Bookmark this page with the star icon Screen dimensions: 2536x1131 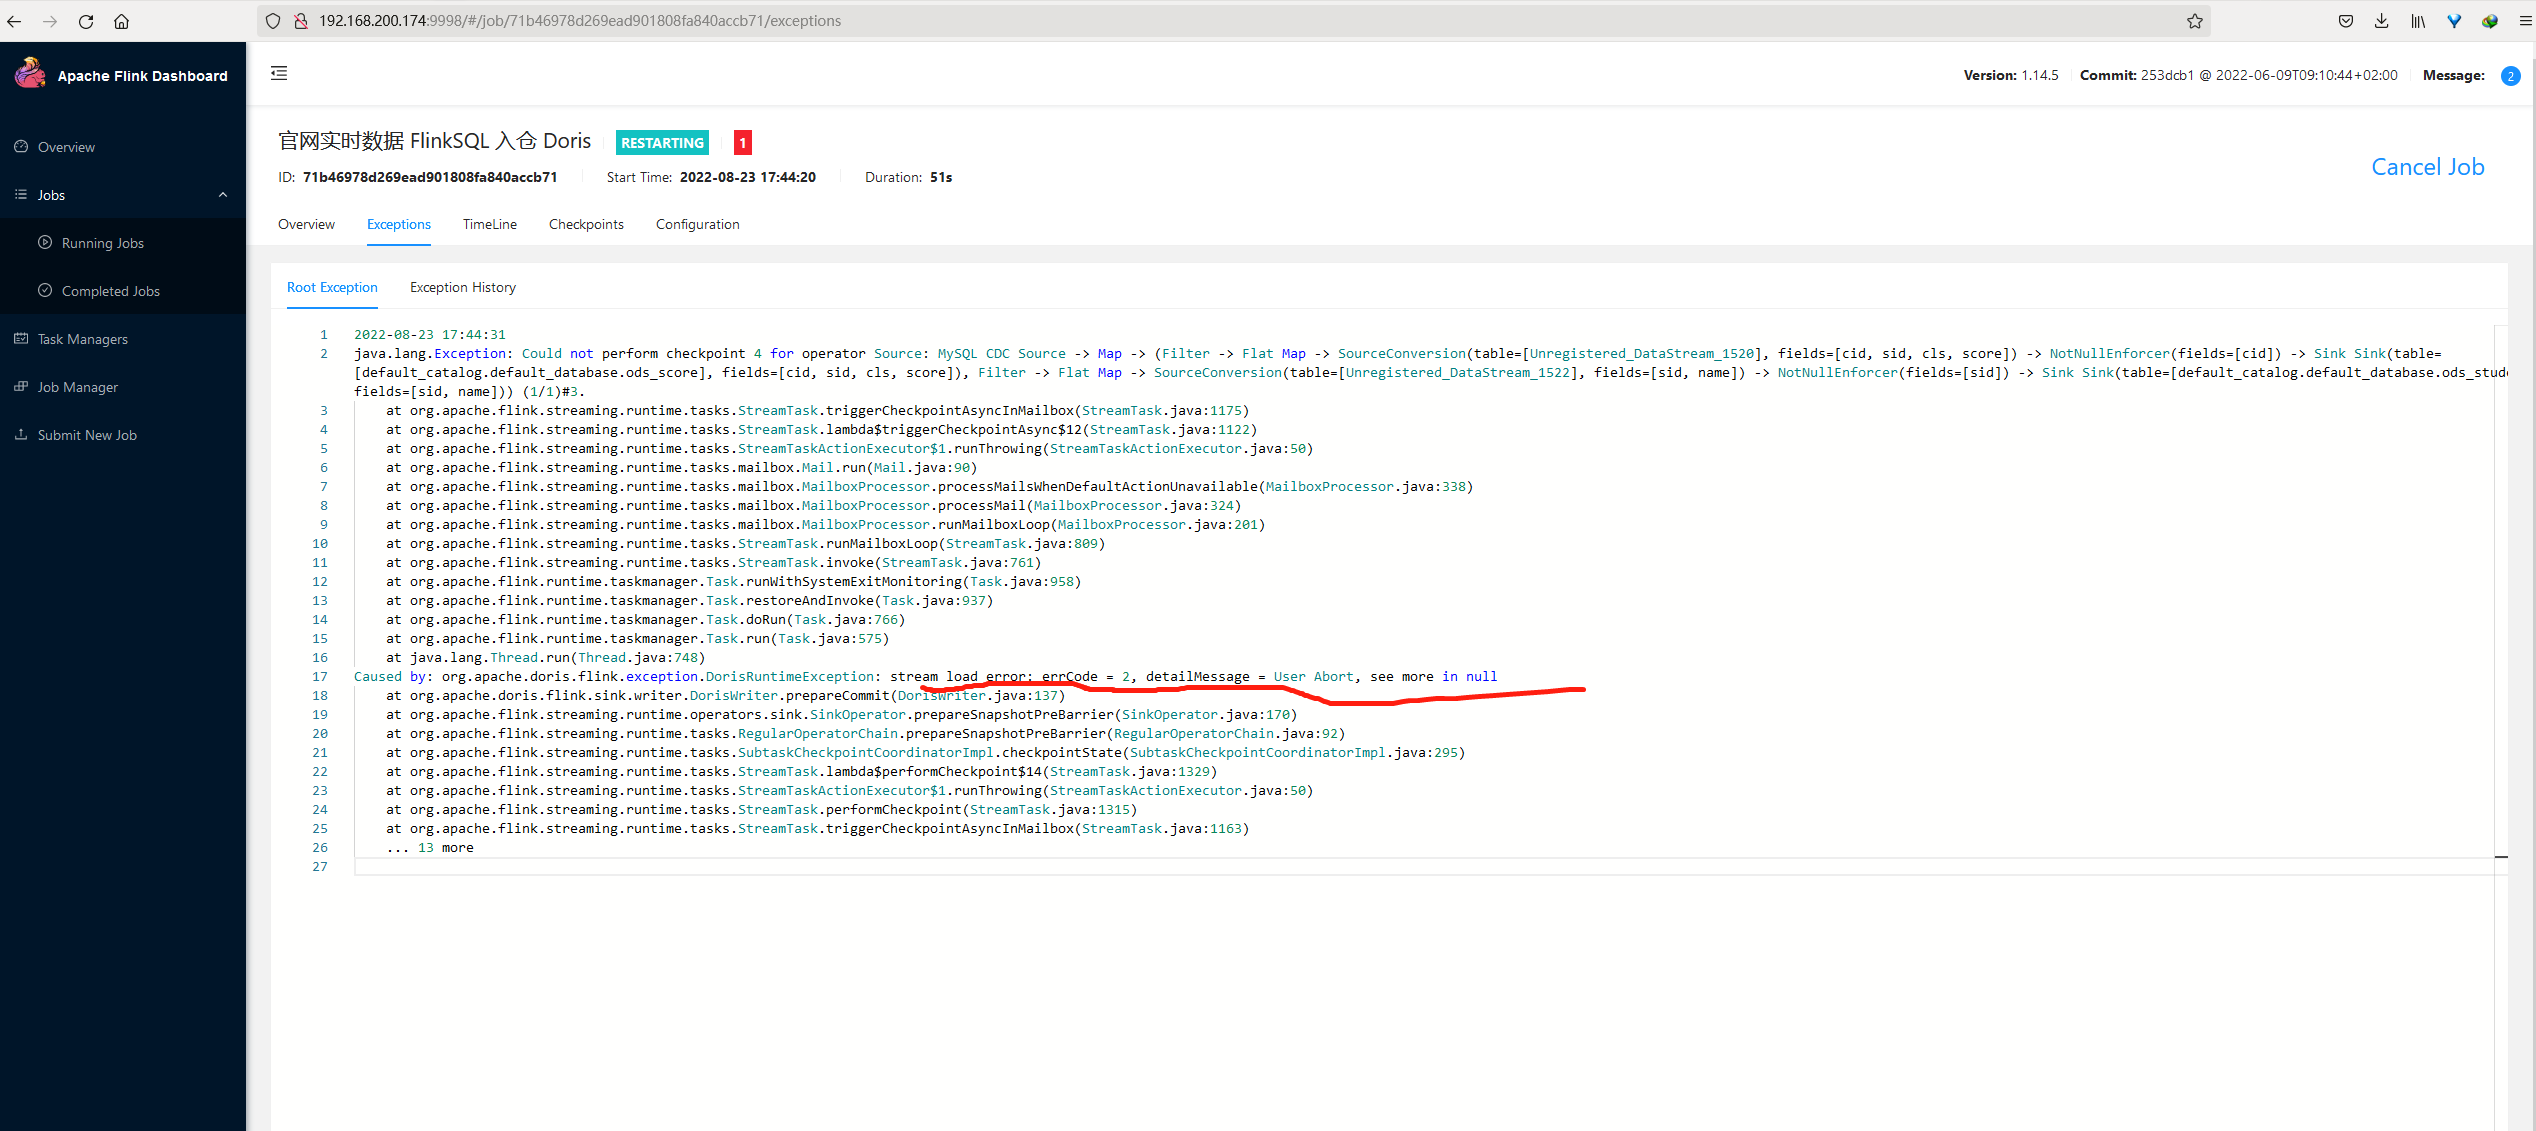(2194, 21)
